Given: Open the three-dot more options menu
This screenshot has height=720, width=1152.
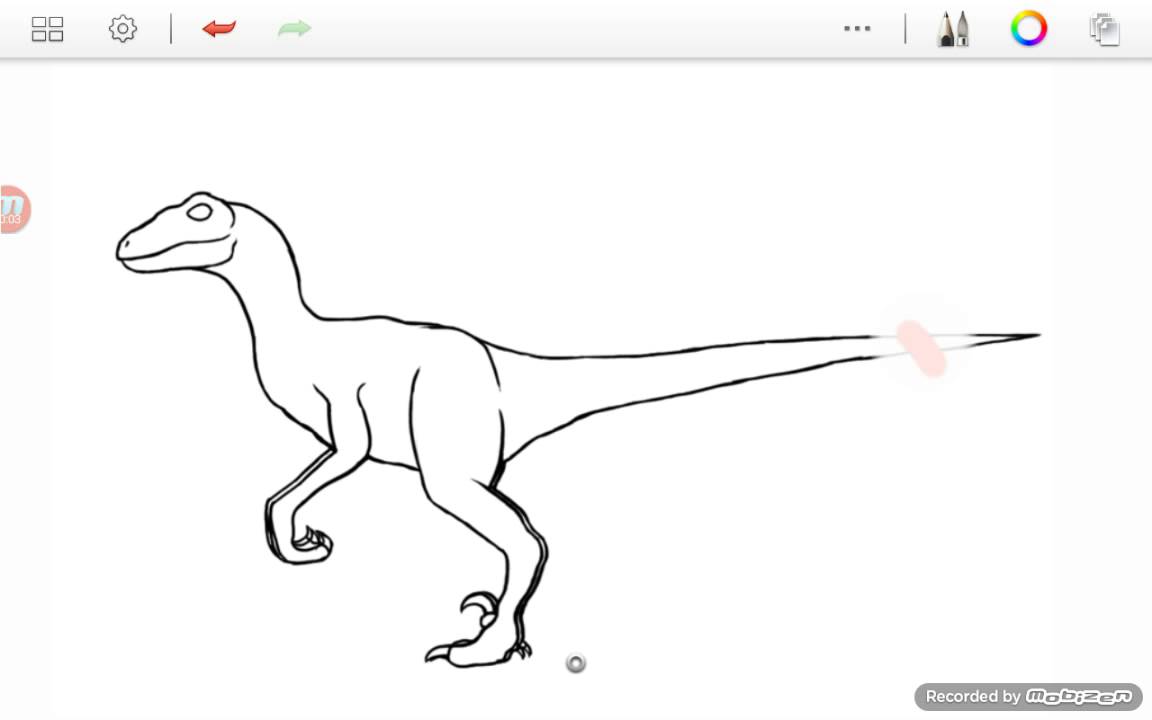Looking at the screenshot, I should coord(857,29).
